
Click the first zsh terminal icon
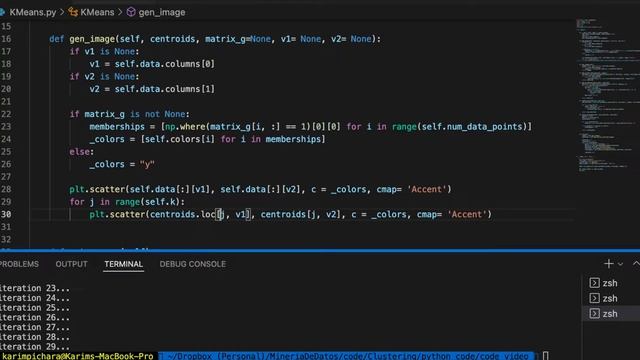coord(594,283)
